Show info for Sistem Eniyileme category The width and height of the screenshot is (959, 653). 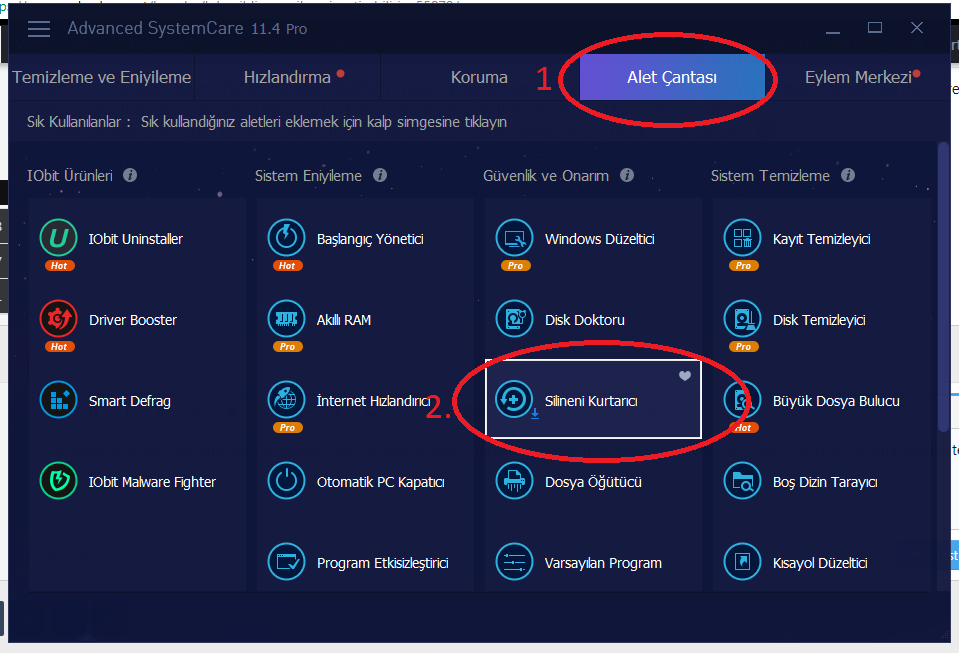(x=380, y=175)
